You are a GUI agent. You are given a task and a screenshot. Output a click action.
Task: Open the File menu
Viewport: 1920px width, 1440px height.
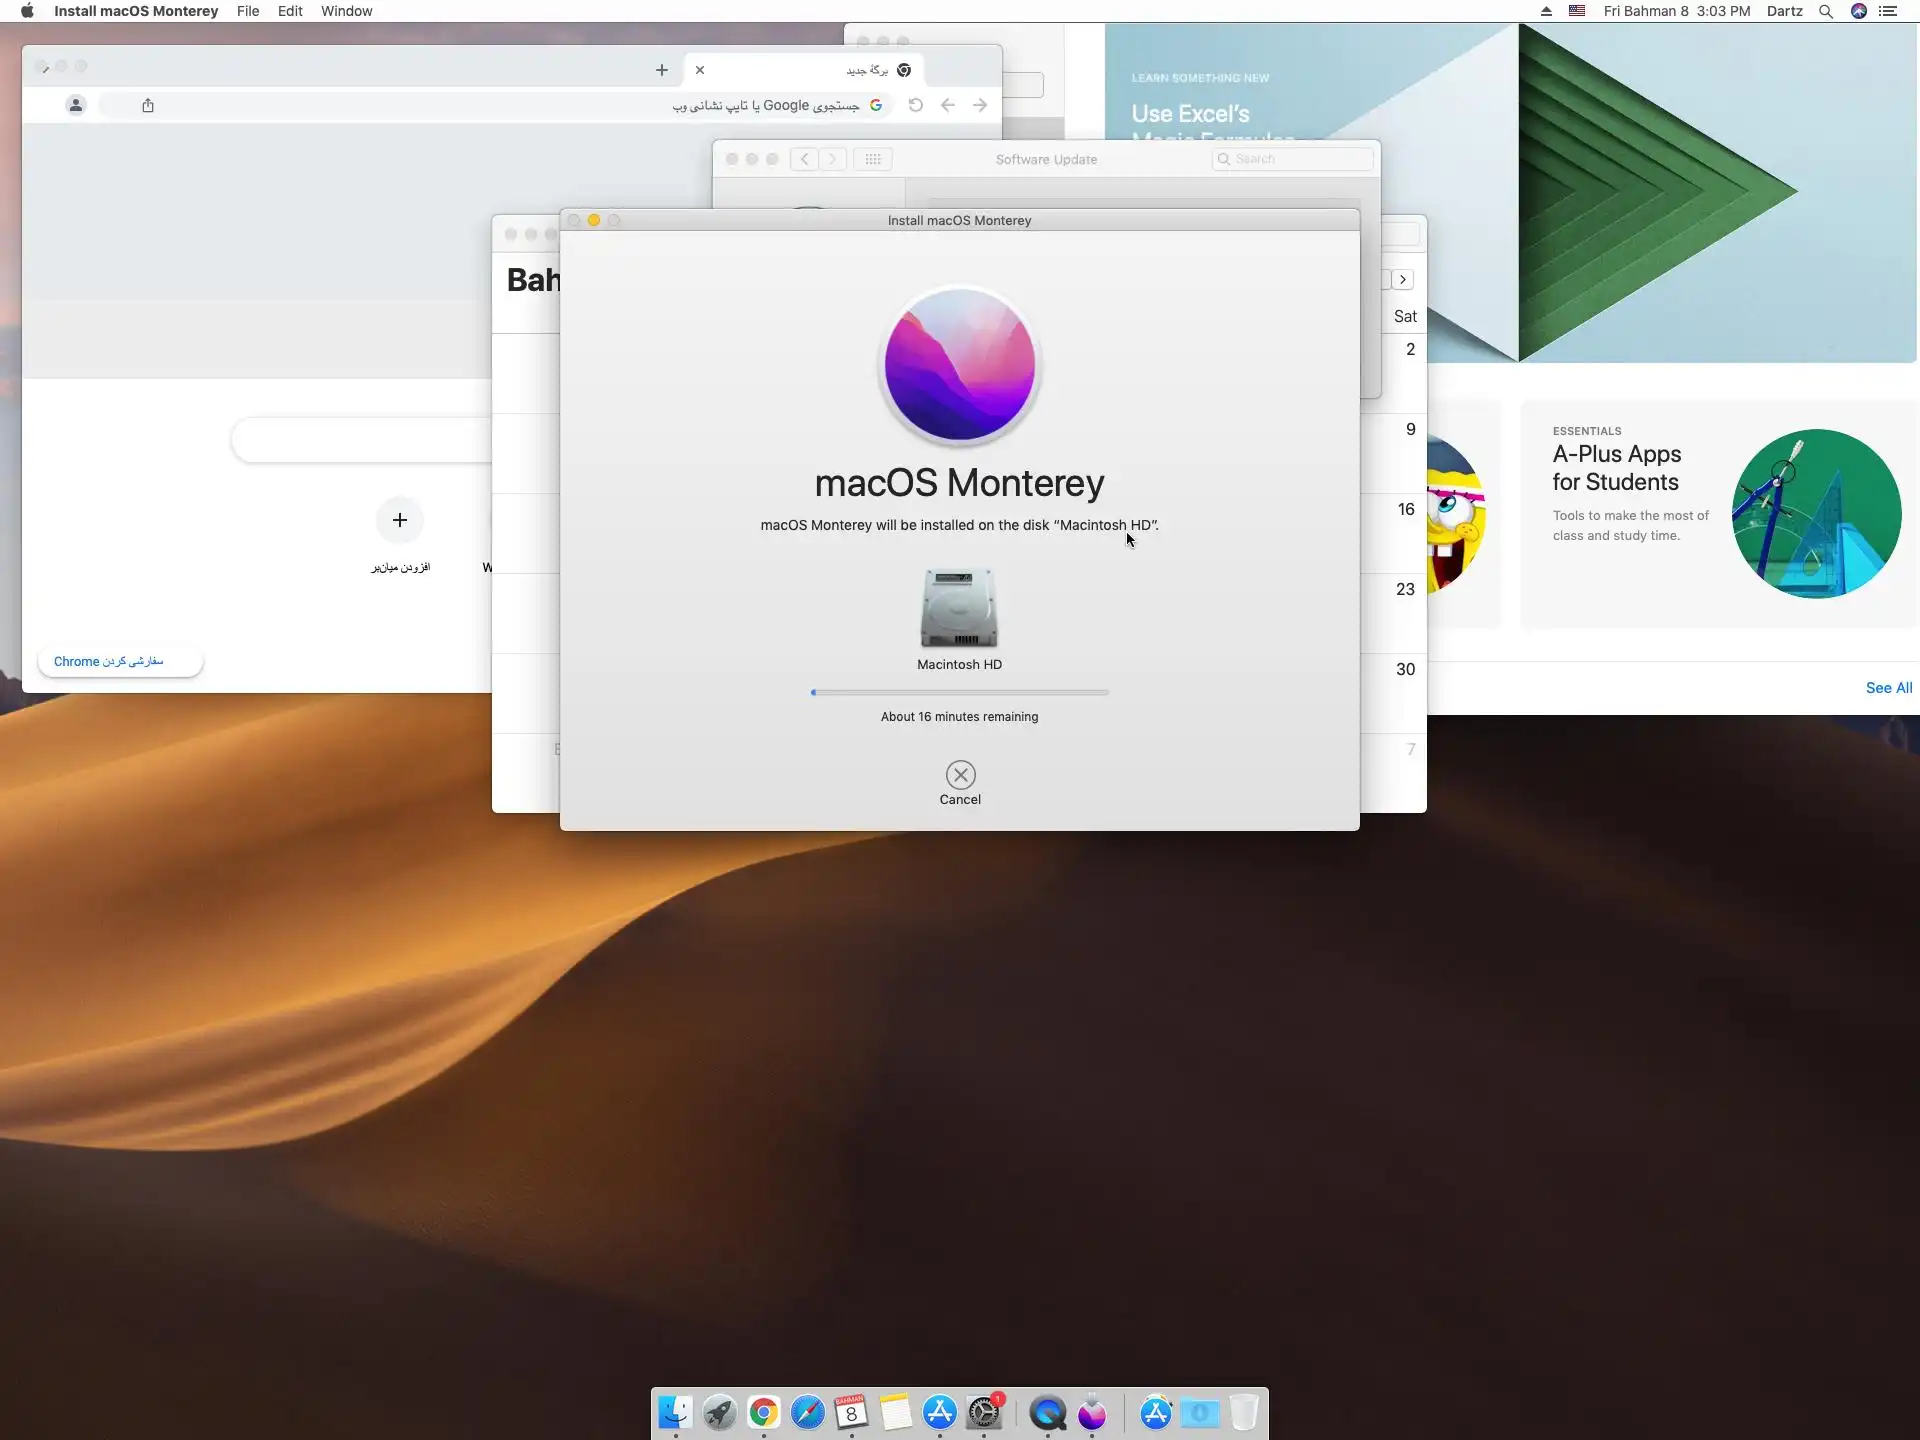[x=247, y=11]
